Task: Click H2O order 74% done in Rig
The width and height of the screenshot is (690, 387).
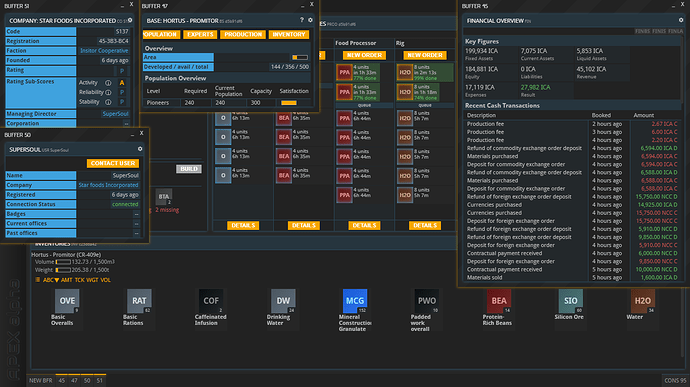Action: (418, 92)
